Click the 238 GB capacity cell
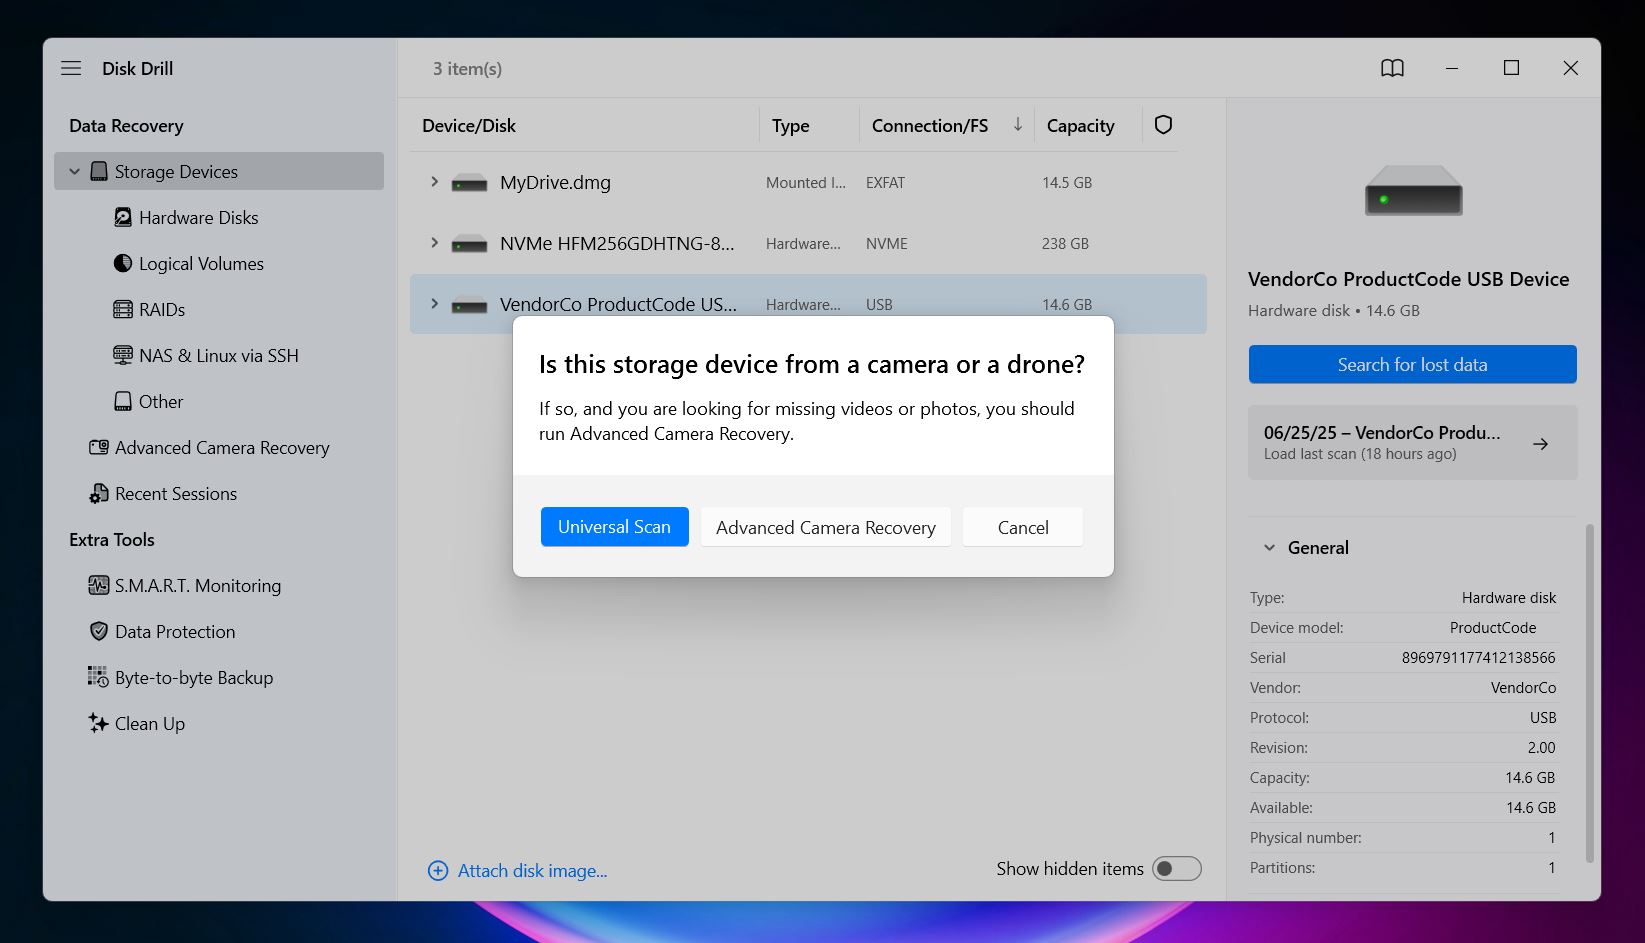The width and height of the screenshot is (1645, 943). [1065, 243]
